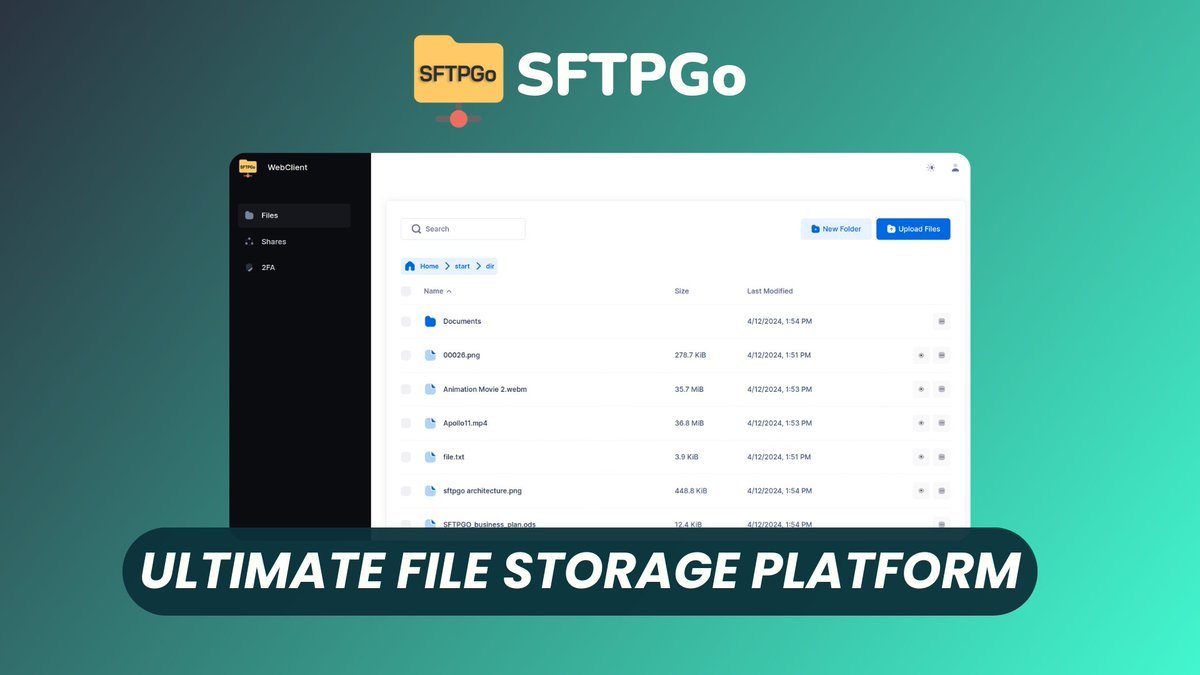Click the file icon for Apollo11.mp4
Viewport: 1200px width, 675px height.
(x=430, y=423)
